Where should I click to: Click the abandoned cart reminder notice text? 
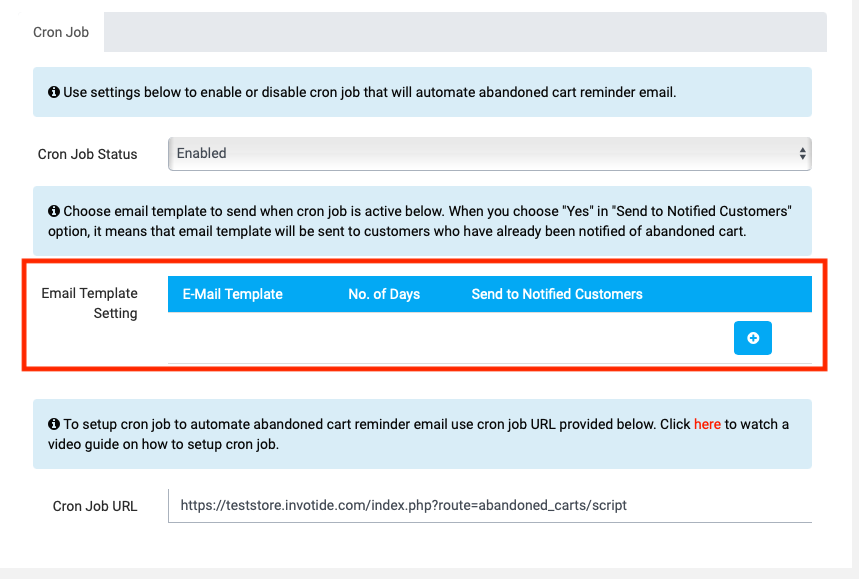point(370,92)
